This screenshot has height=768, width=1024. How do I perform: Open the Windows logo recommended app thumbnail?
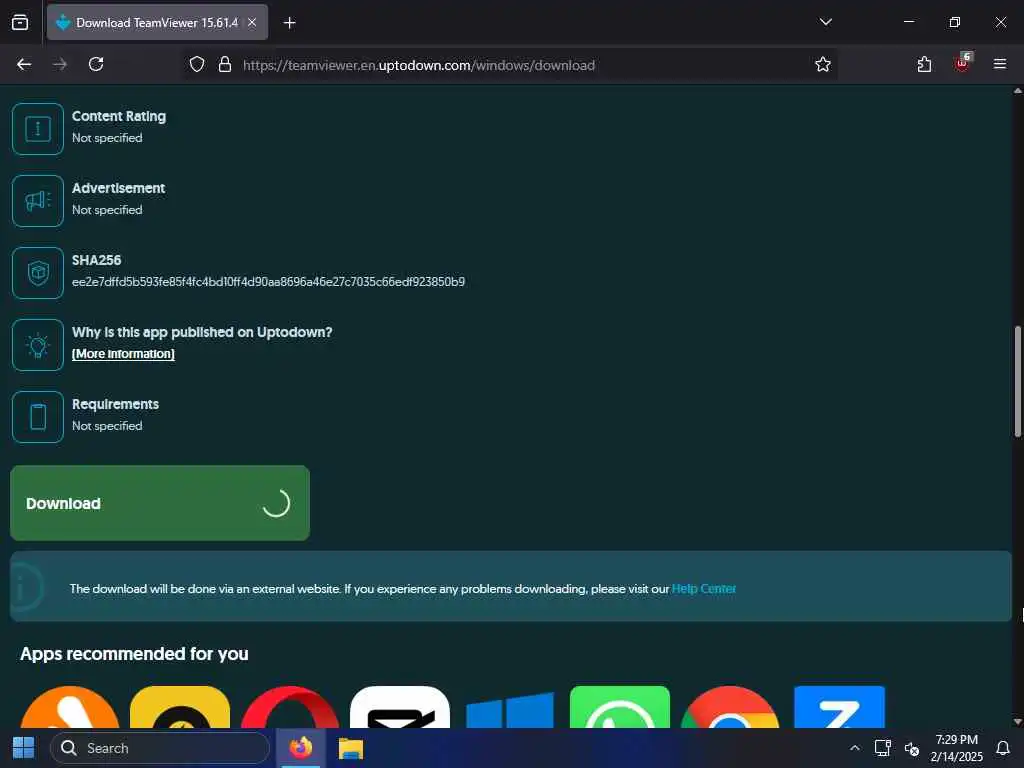tap(510, 710)
